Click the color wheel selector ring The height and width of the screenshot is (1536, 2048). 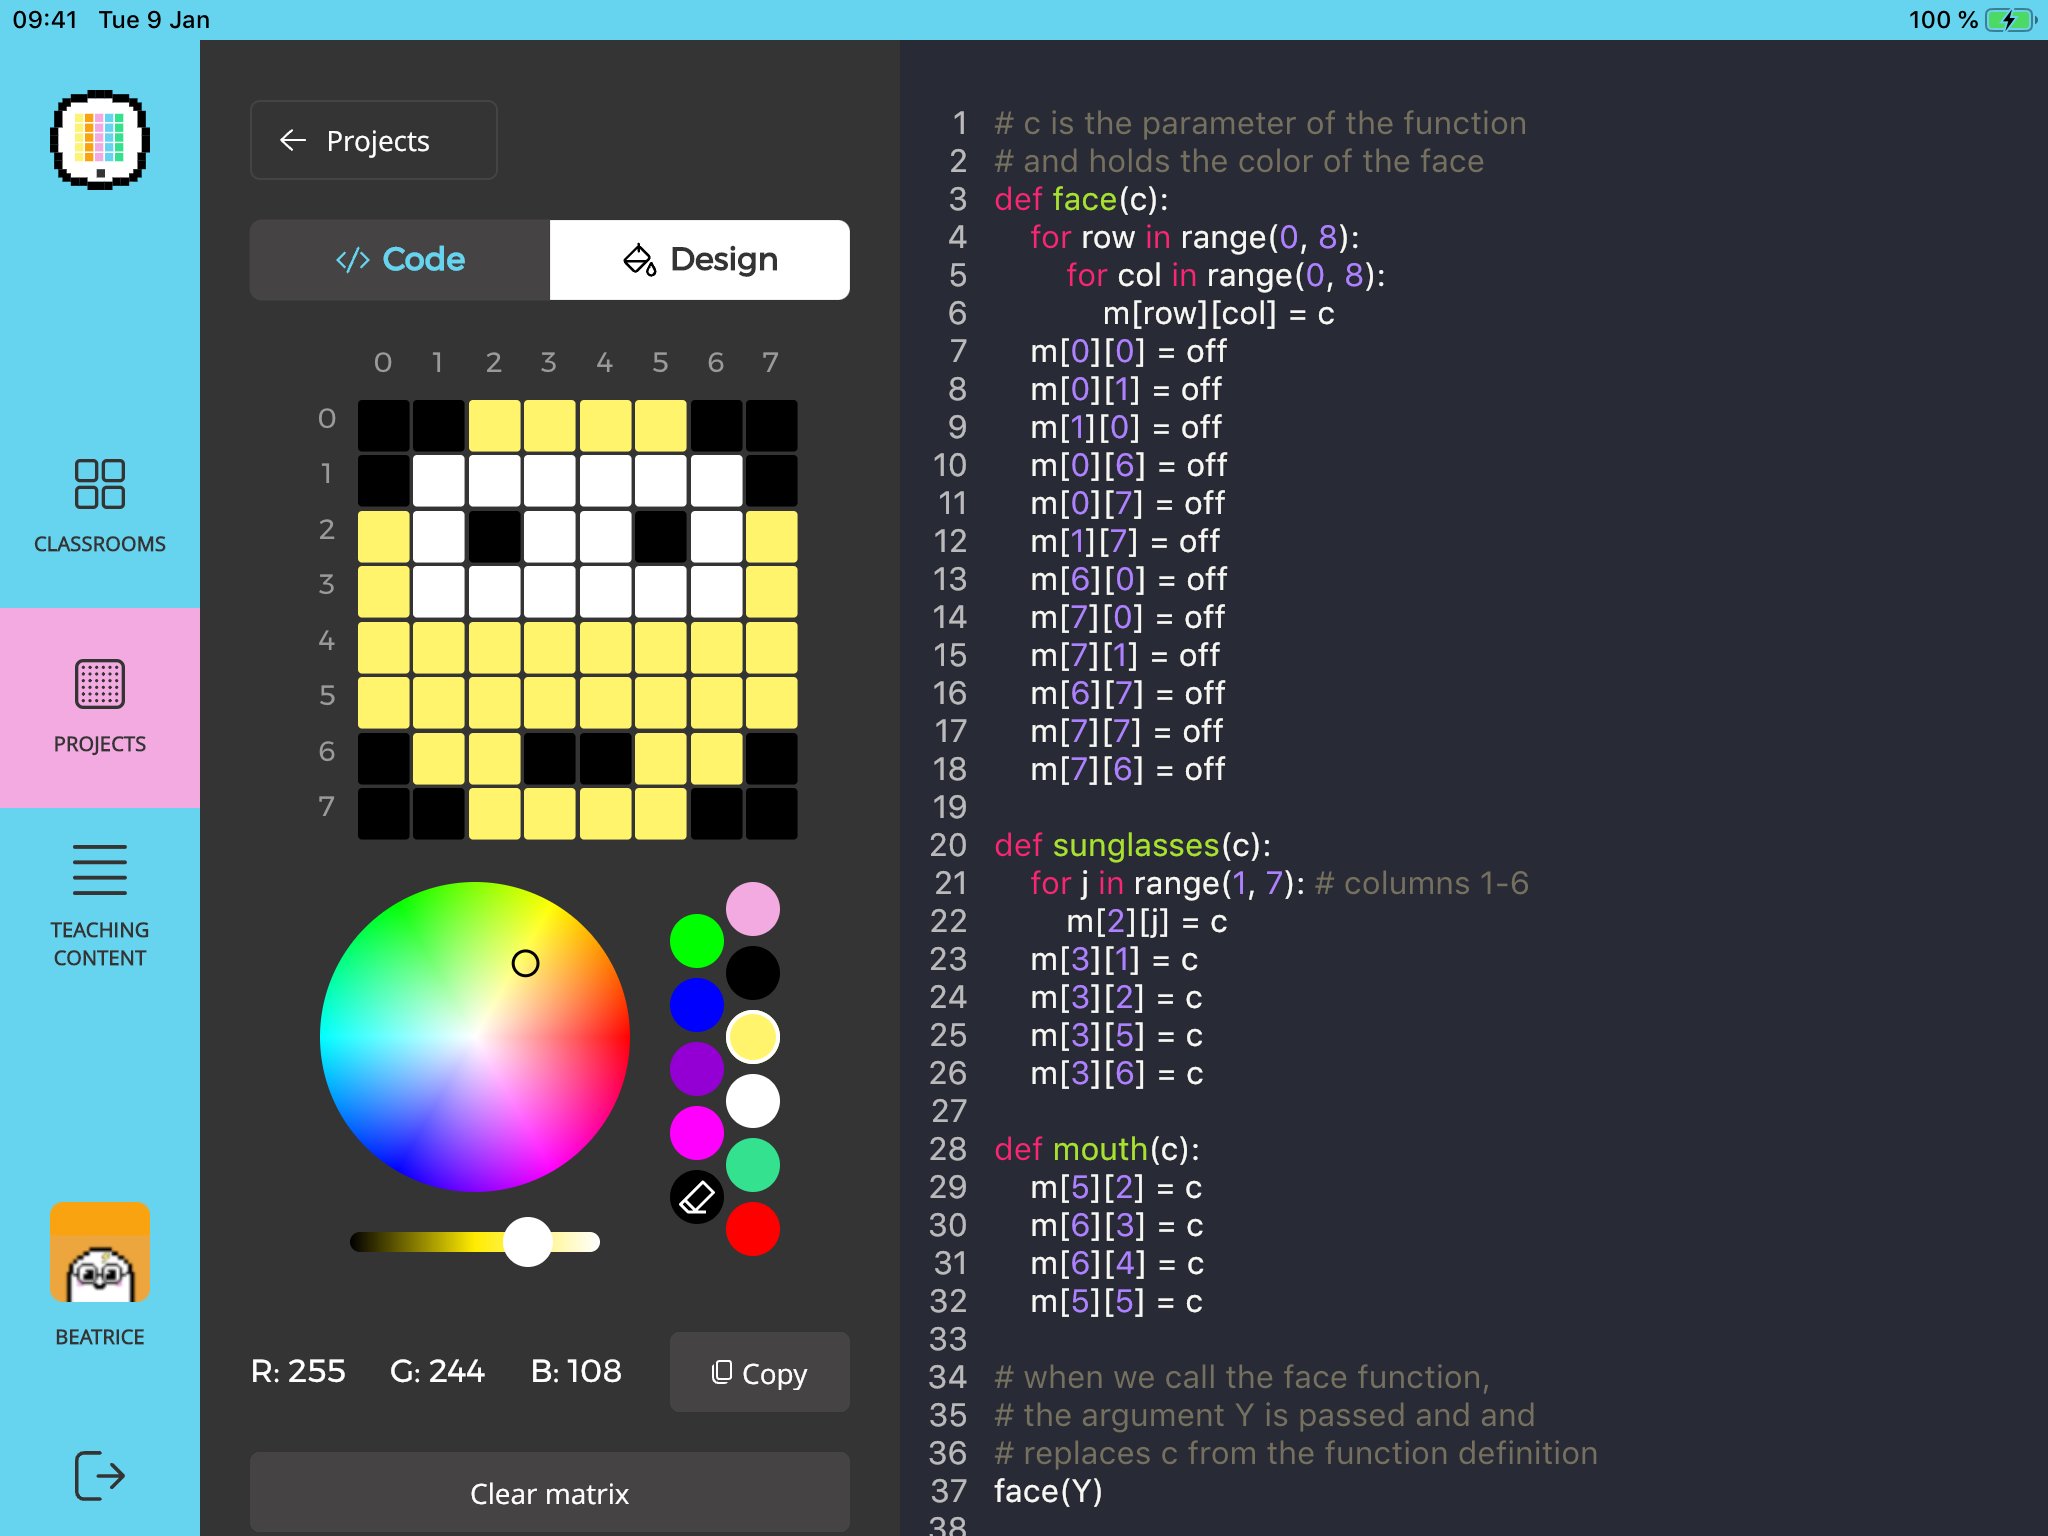pyautogui.click(x=525, y=963)
